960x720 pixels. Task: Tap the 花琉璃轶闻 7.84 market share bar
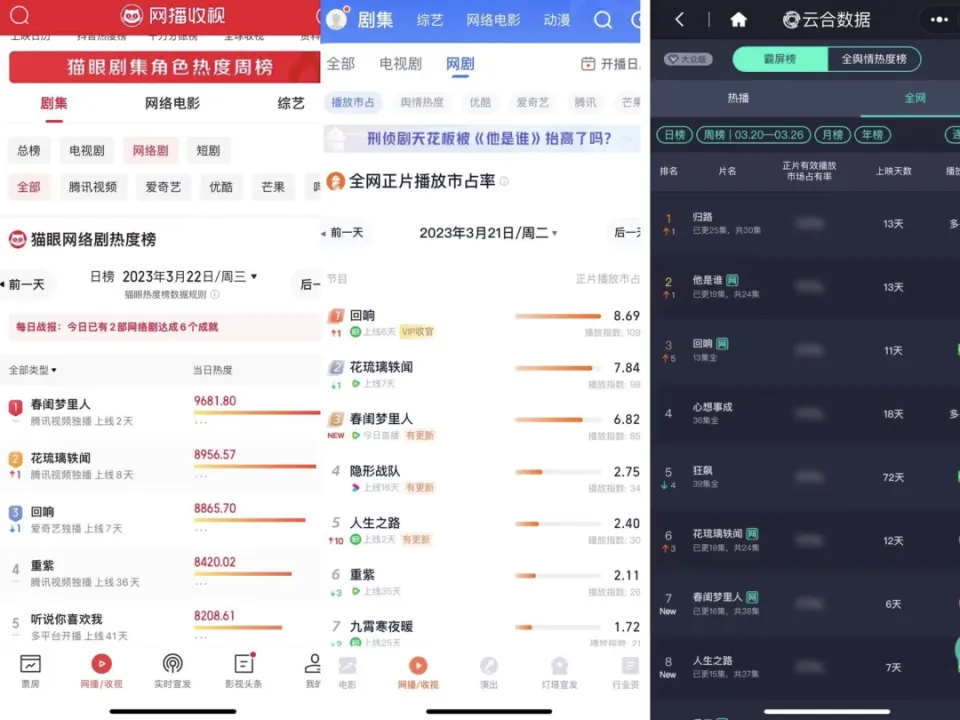pos(558,368)
